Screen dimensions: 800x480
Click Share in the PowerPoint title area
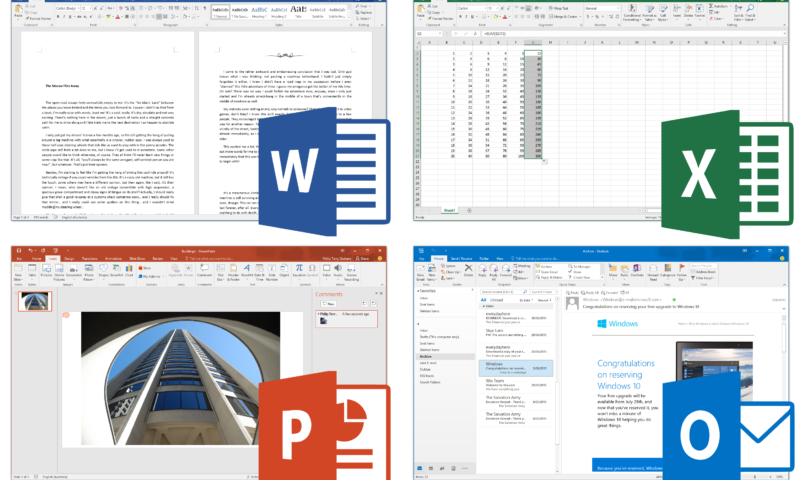pyautogui.click(x=365, y=259)
